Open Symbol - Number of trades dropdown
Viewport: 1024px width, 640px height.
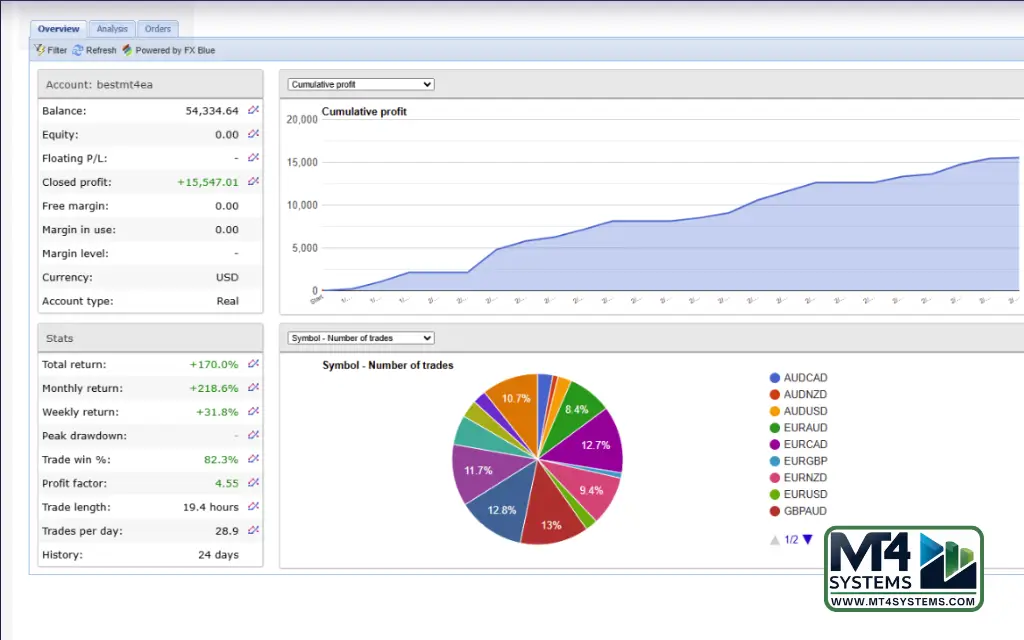coord(360,338)
